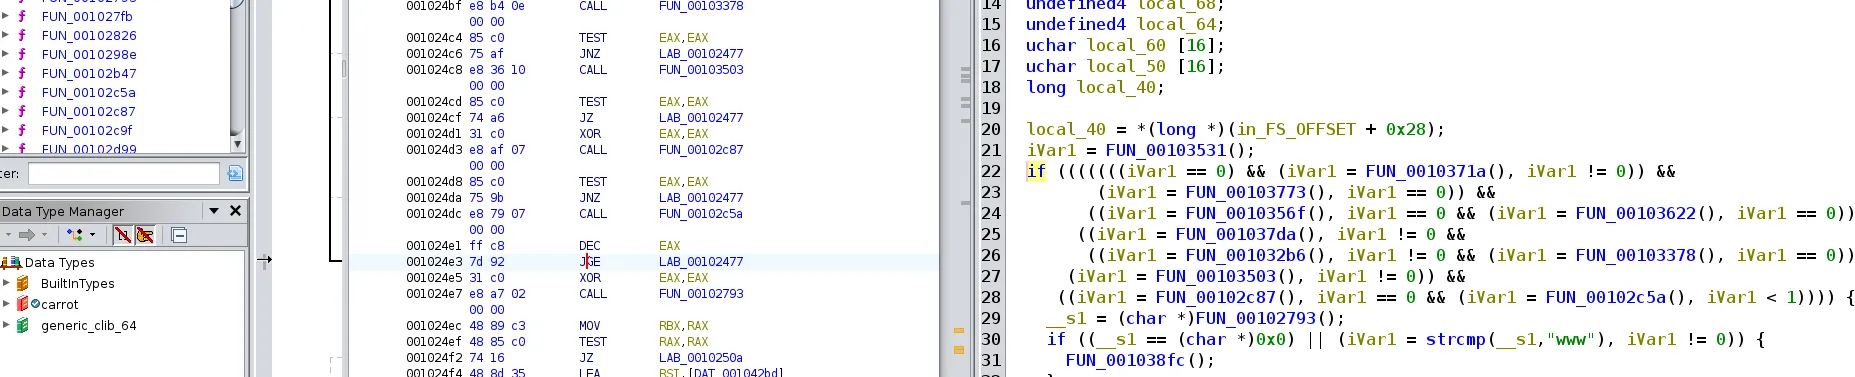The image size is (1855, 377).
Task: Click the generic_clib_64 green archive icon
Action: point(23,325)
